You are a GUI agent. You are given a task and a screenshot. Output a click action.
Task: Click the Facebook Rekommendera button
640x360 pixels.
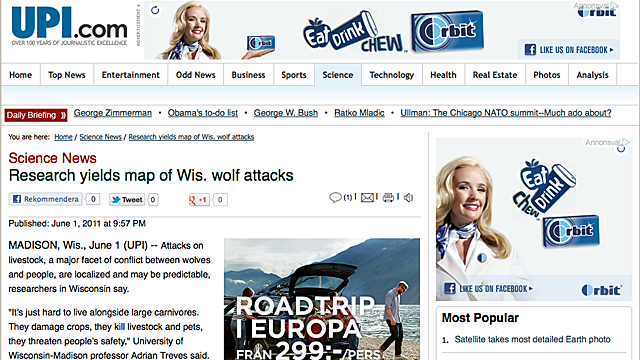click(x=45, y=199)
